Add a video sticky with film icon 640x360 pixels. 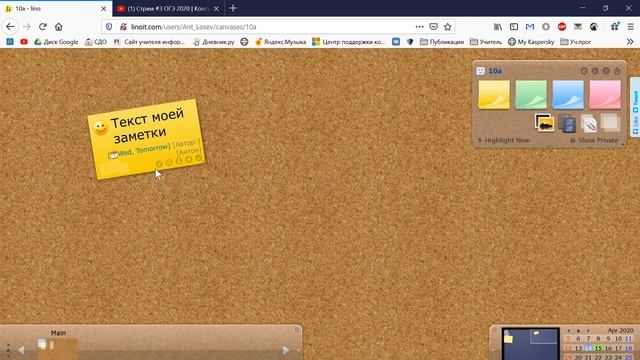[567, 124]
